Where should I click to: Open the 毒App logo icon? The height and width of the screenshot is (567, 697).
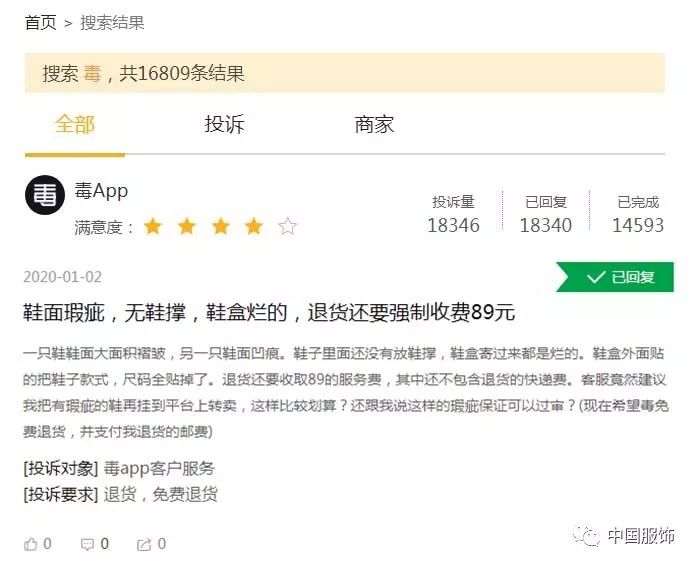tap(45, 195)
